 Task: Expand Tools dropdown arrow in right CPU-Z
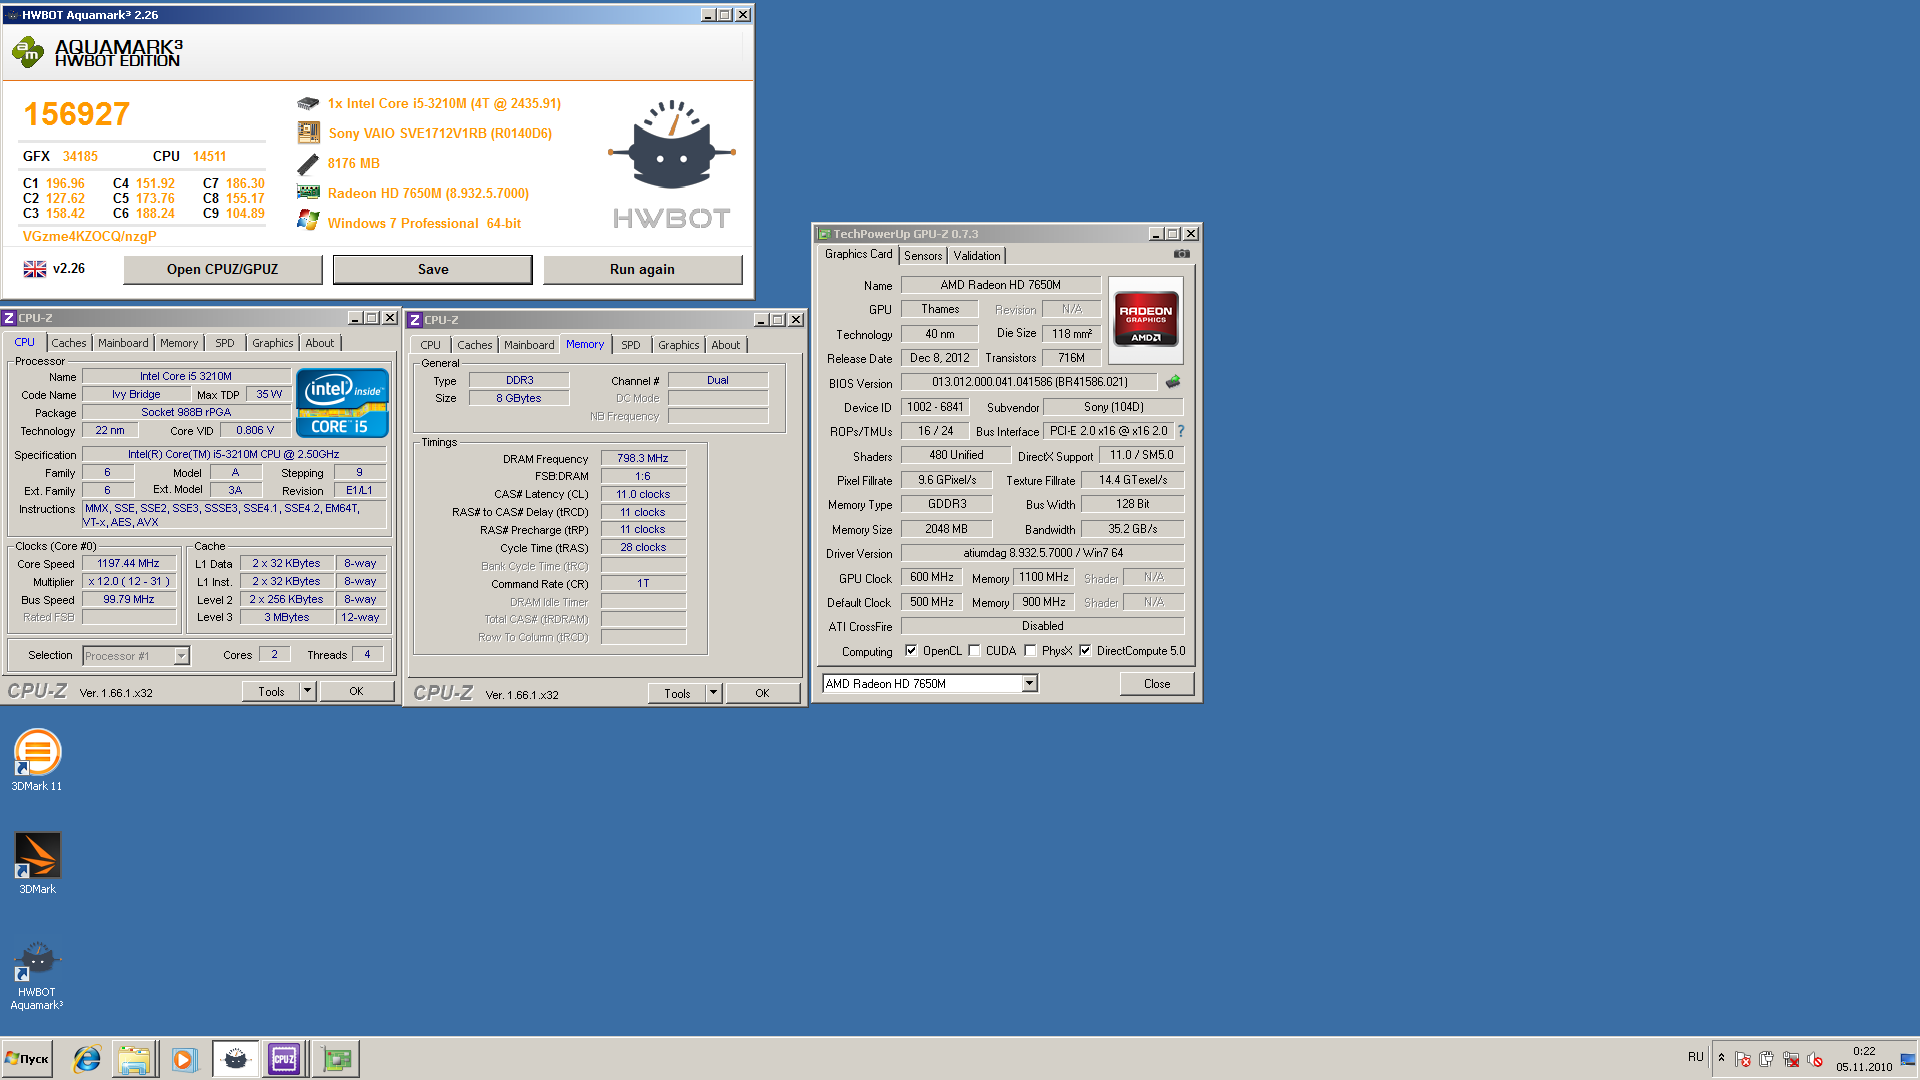714,693
